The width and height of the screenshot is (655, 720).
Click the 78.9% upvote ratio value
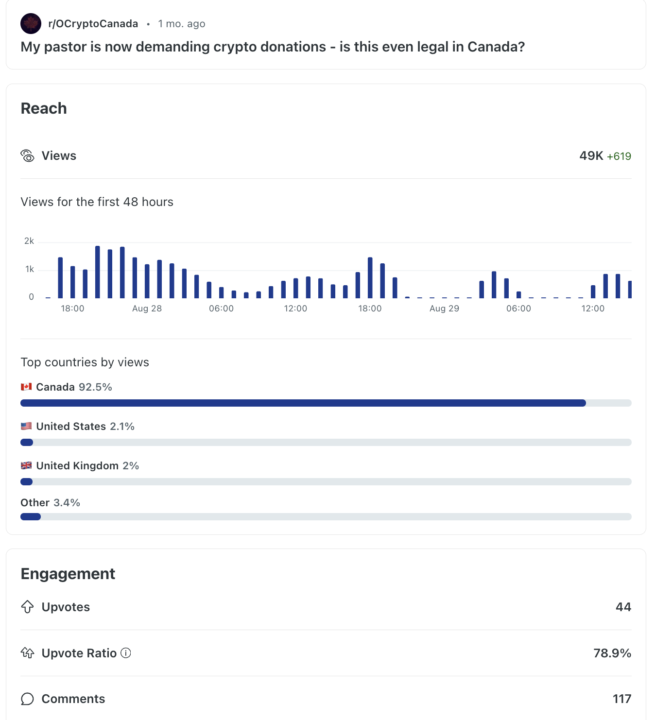coord(612,653)
